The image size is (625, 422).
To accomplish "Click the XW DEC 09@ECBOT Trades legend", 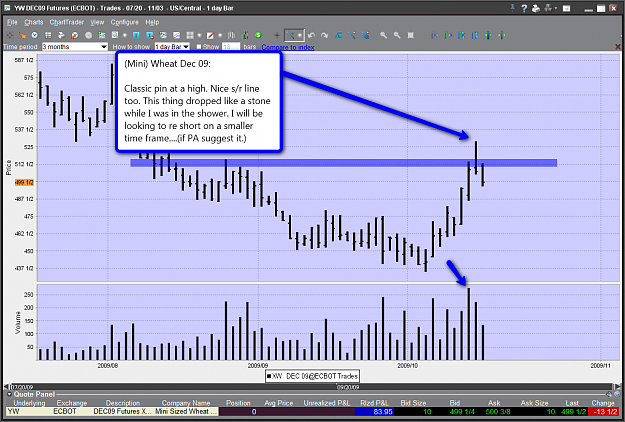I will (312, 376).
